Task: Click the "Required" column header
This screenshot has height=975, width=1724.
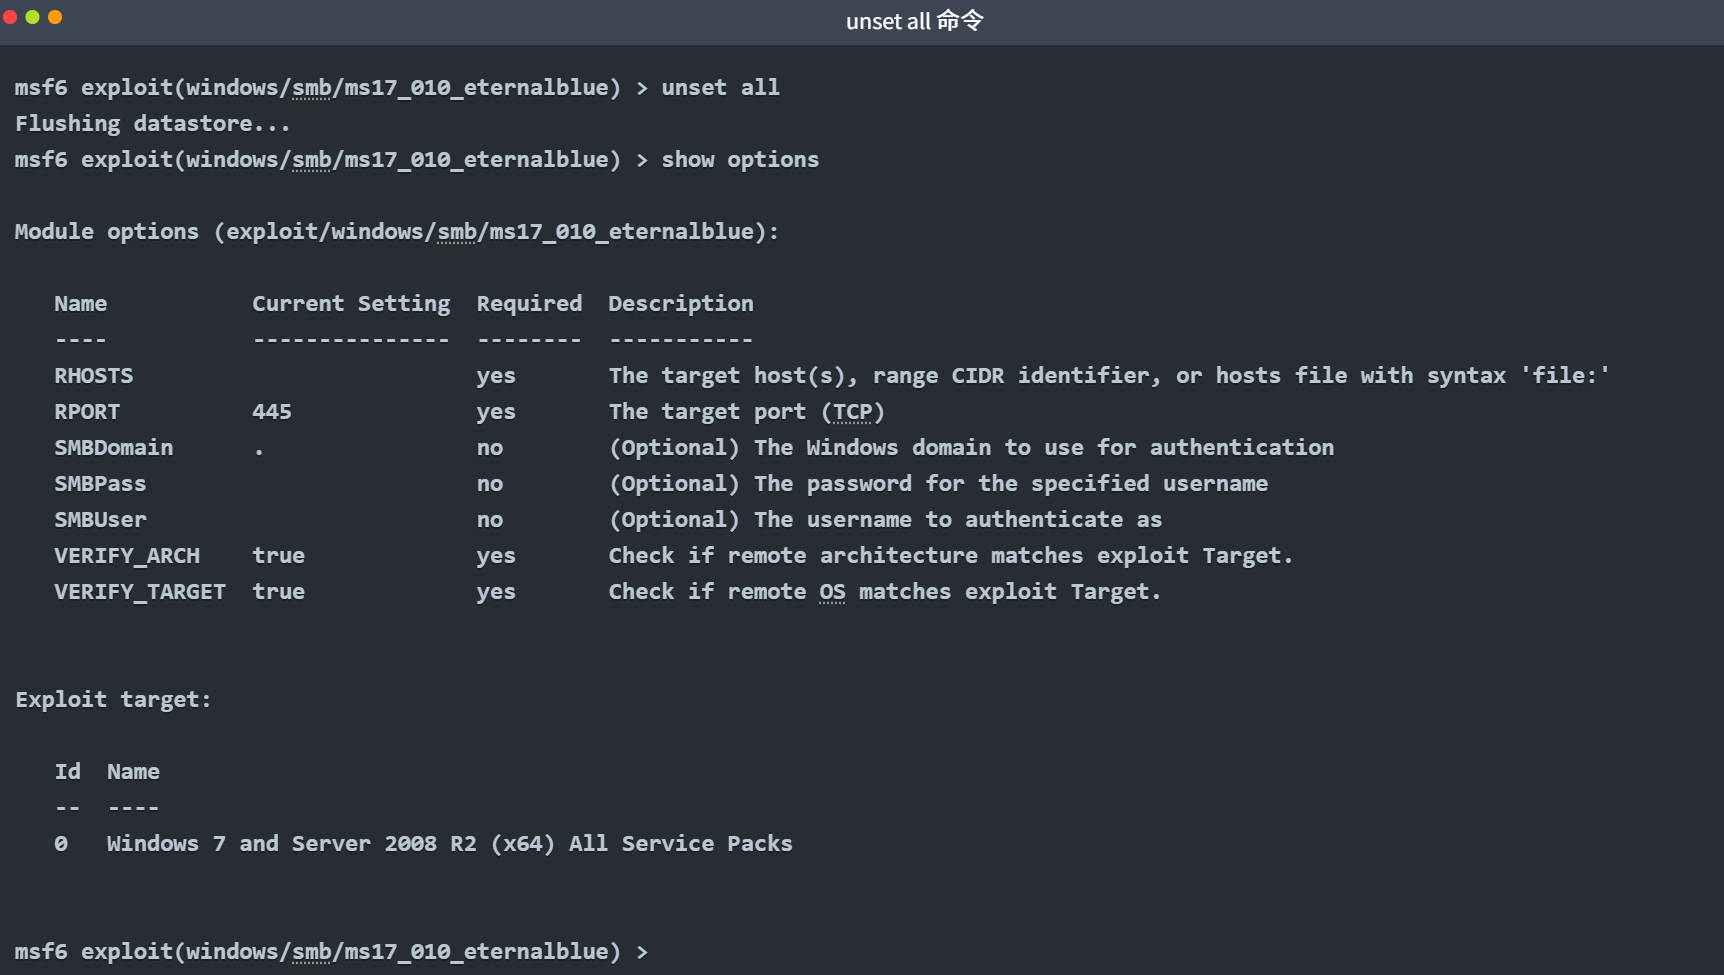Action: coord(528,304)
